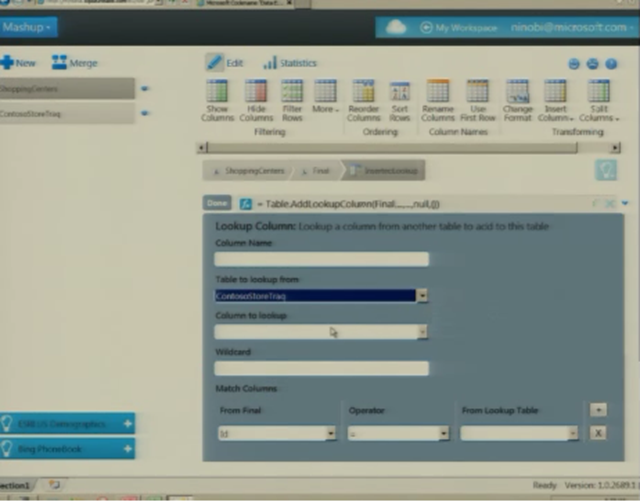Viewport: 640px width, 502px height.
Task: Select the Final breadcrumb step
Action: click(x=316, y=171)
